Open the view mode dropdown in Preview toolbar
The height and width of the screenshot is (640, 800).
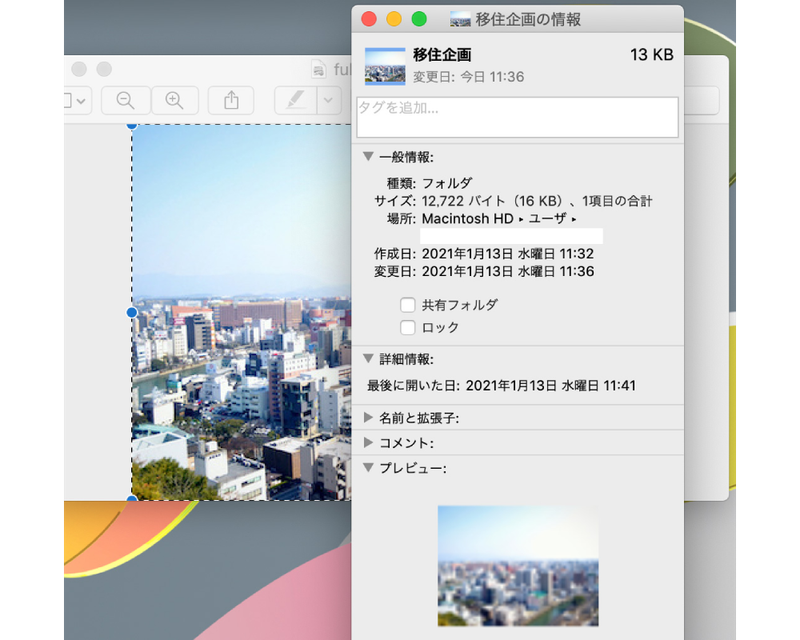[x=77, y=100]
